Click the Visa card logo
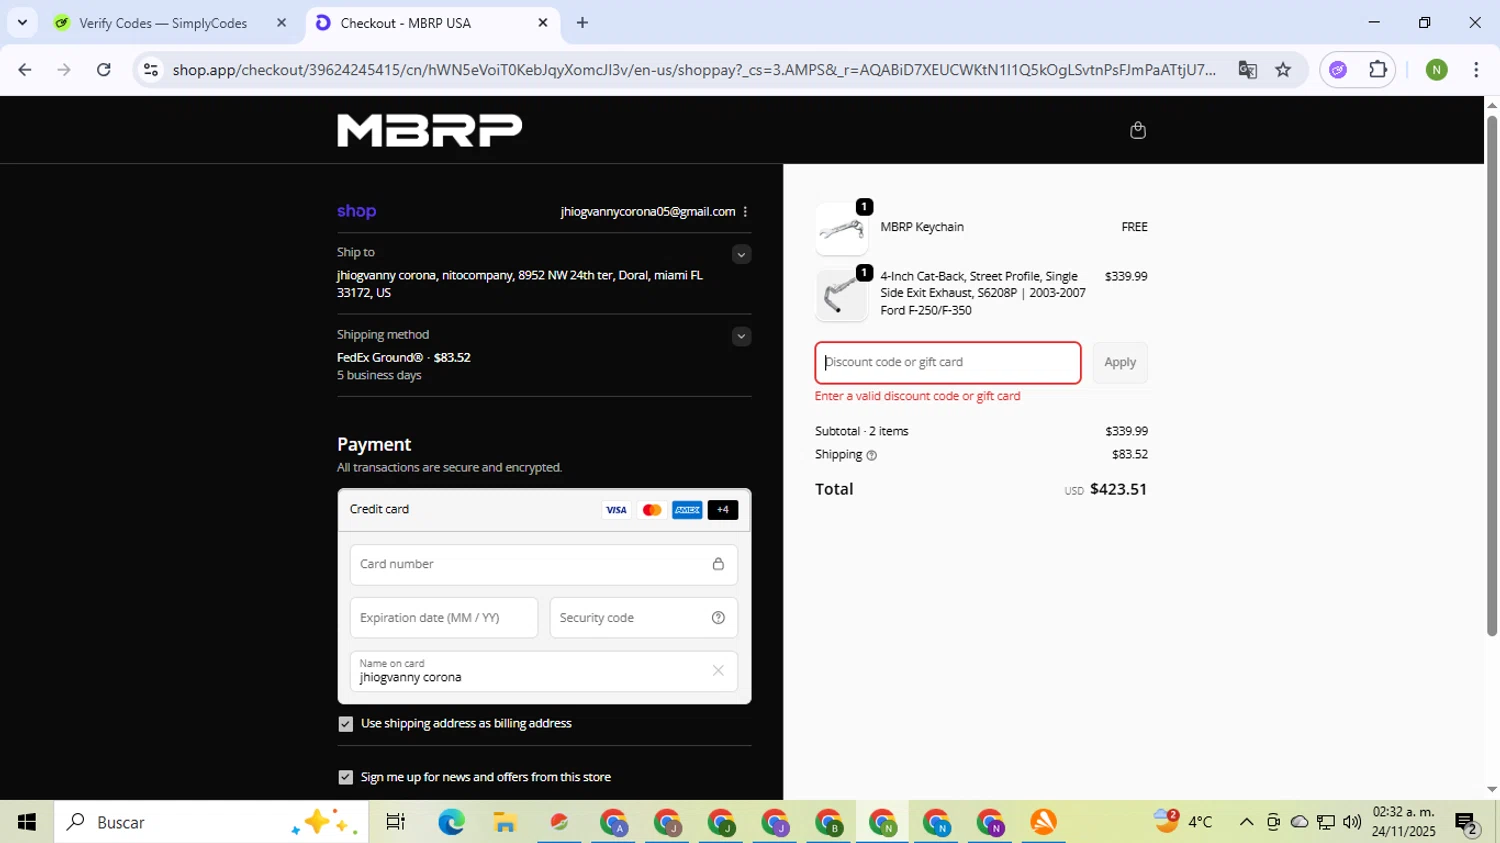The height and width of the screenshot is (843, 1500). click(x=616, y=510)
